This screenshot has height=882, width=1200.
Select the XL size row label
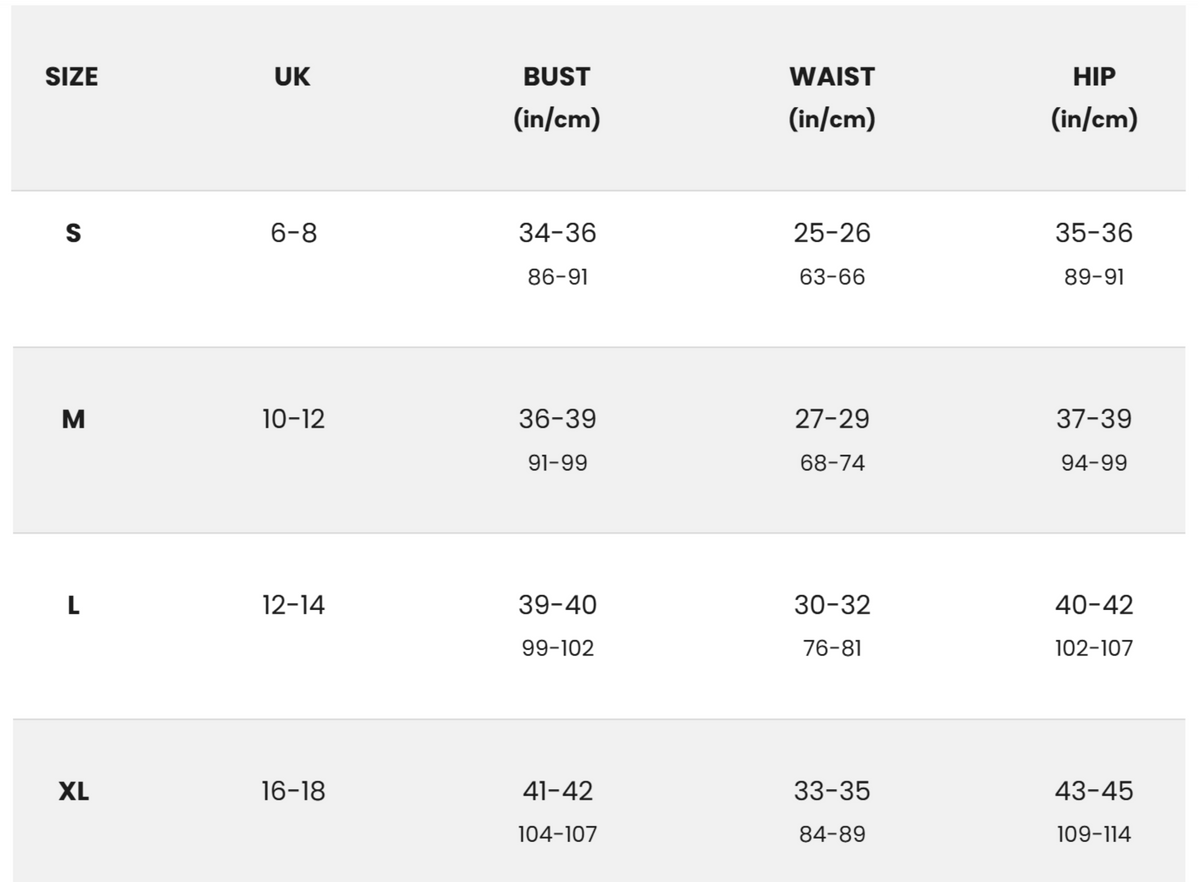click(x=73, y=791)
